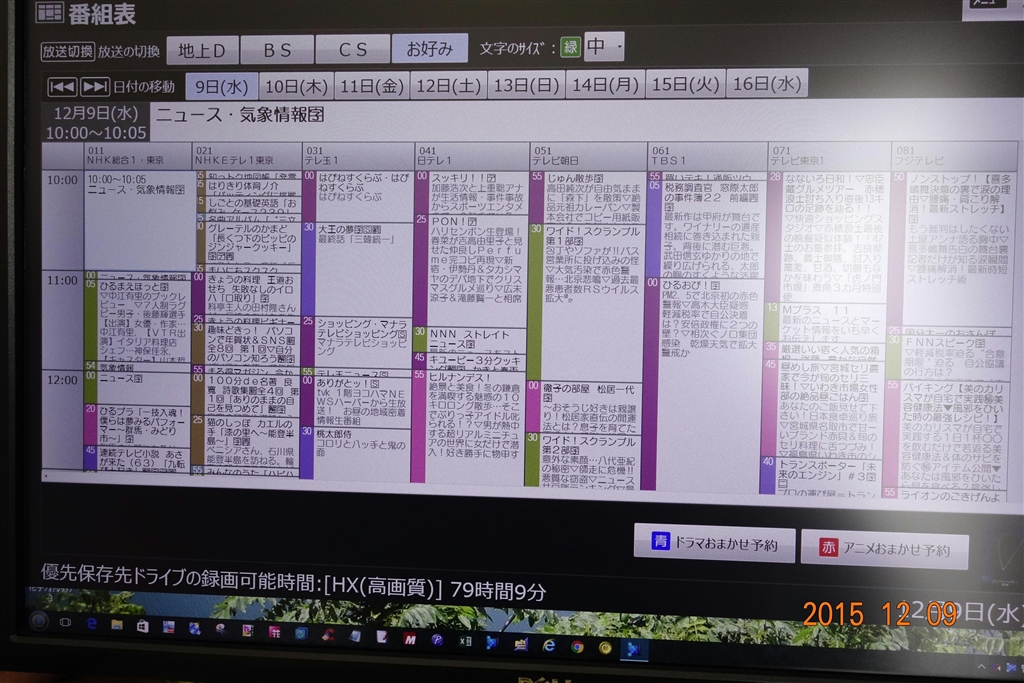Screen dimensions: 1024x683
Task: Select the 071 テレビ東京1 channel header
Action: (x=829, y=155)
